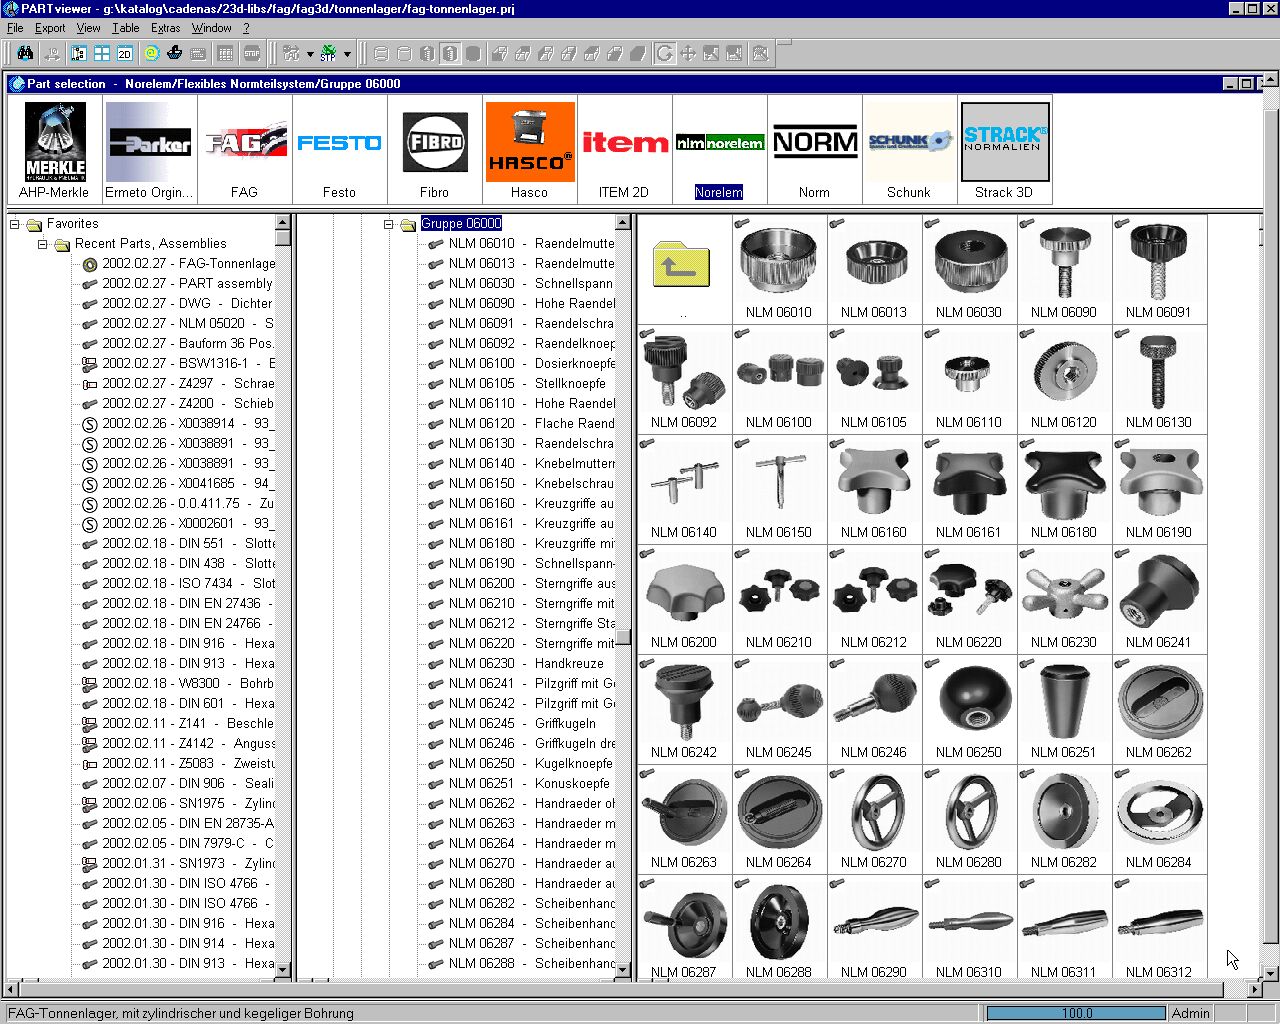Open recent item 2002.02.27 PART assembly
The height and width of the screenshot is (1024, 1280).
click(x=177, y=283)
